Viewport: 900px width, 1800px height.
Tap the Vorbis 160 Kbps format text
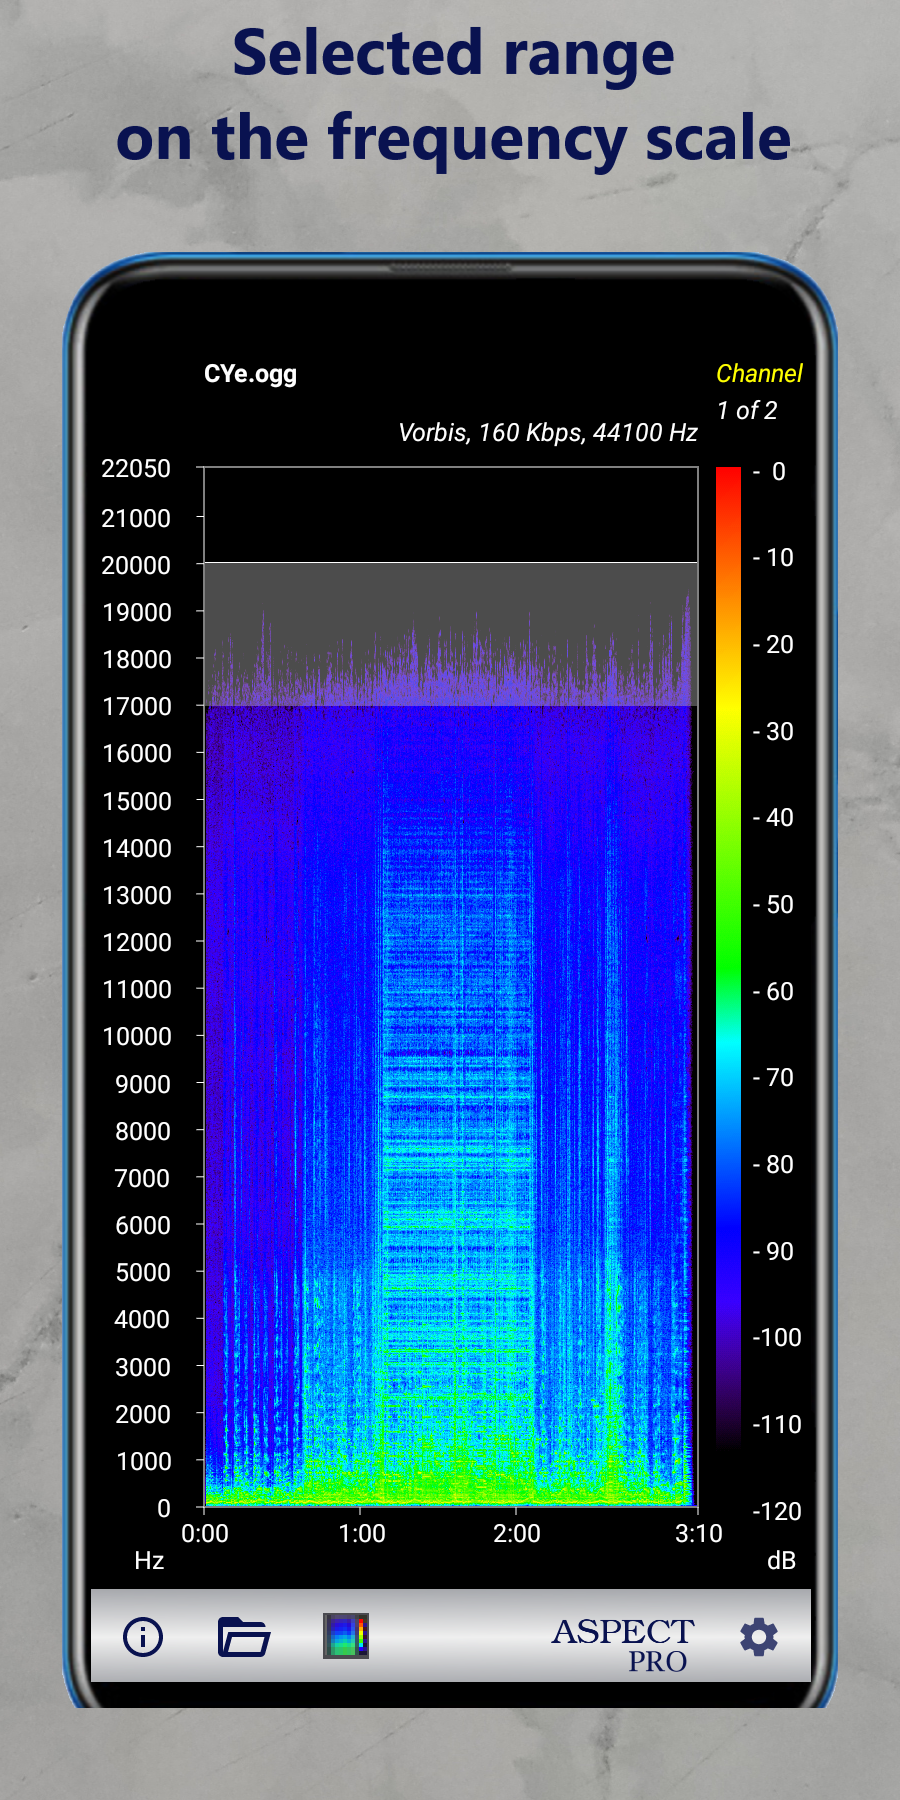point(547,433)
